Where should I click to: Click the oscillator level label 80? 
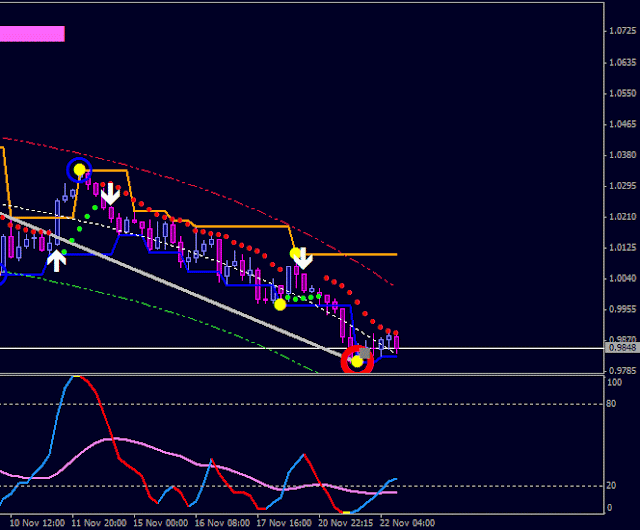click(611, 404)
